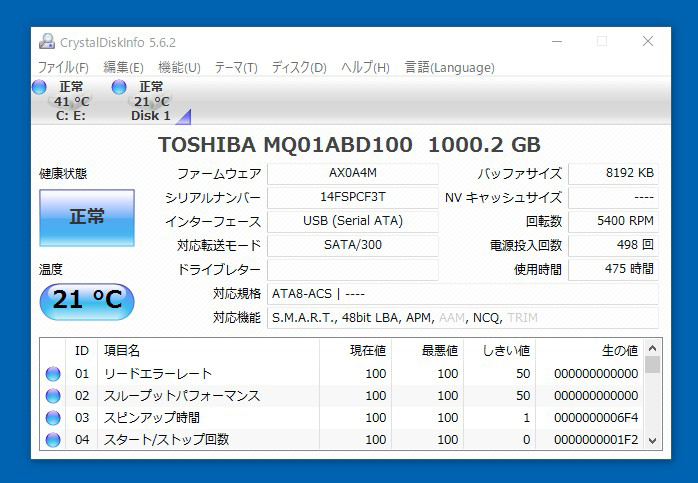Open the 言語(Language) menu
This screenshot has height=483, width=698.
click(x=449, y=67)
